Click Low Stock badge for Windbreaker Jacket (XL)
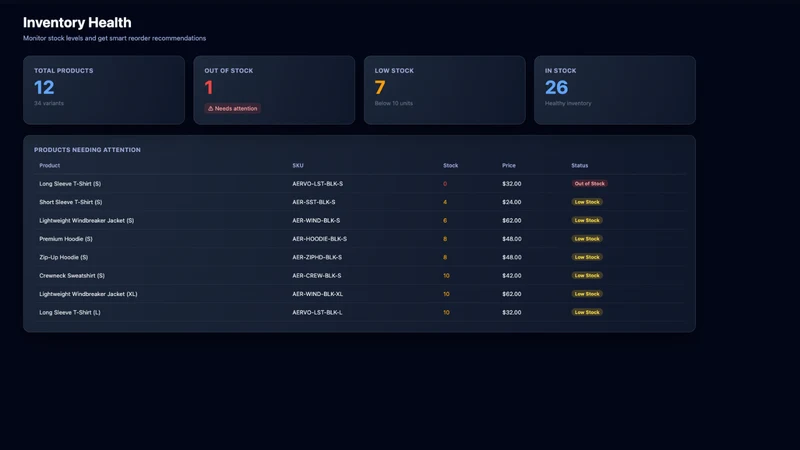Image resolution: width=800 pixels, height=450 pixels. (587, 294)
